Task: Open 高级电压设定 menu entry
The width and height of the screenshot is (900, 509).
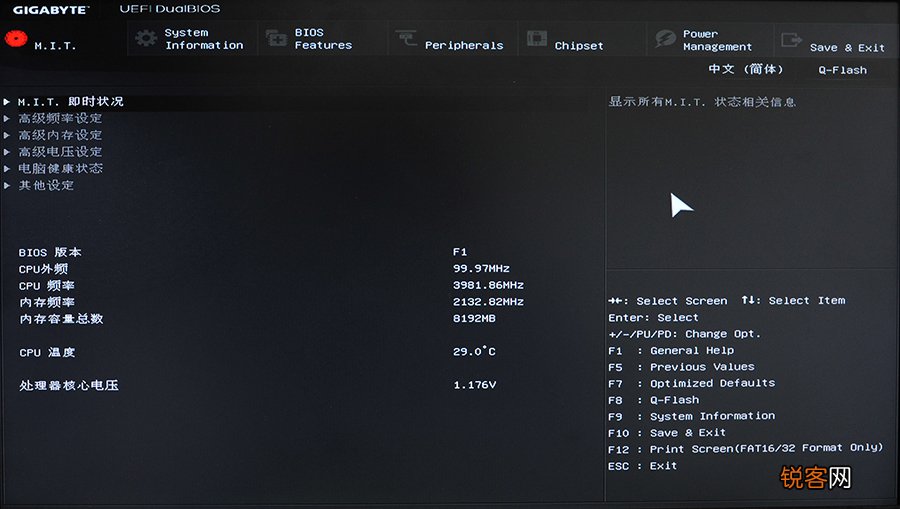Action: (x=60, y=151)
